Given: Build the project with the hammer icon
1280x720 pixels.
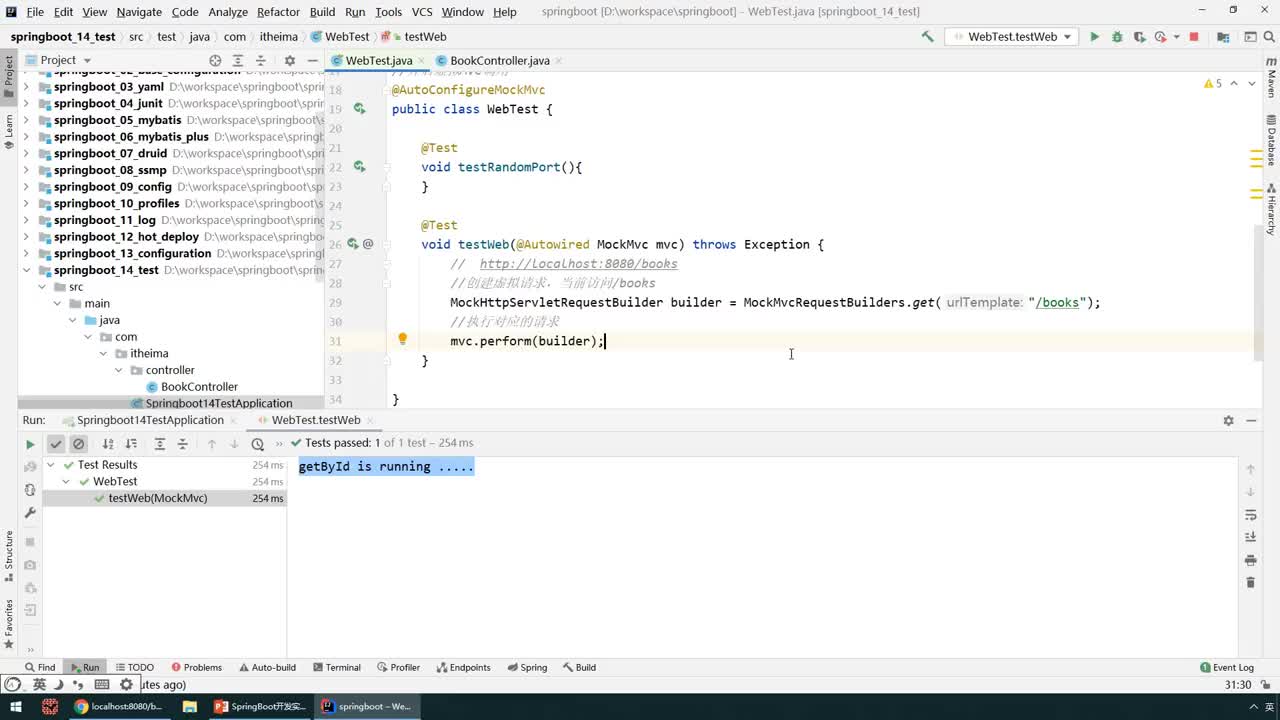Looking at the screenshot, I should tap(927, 37).
